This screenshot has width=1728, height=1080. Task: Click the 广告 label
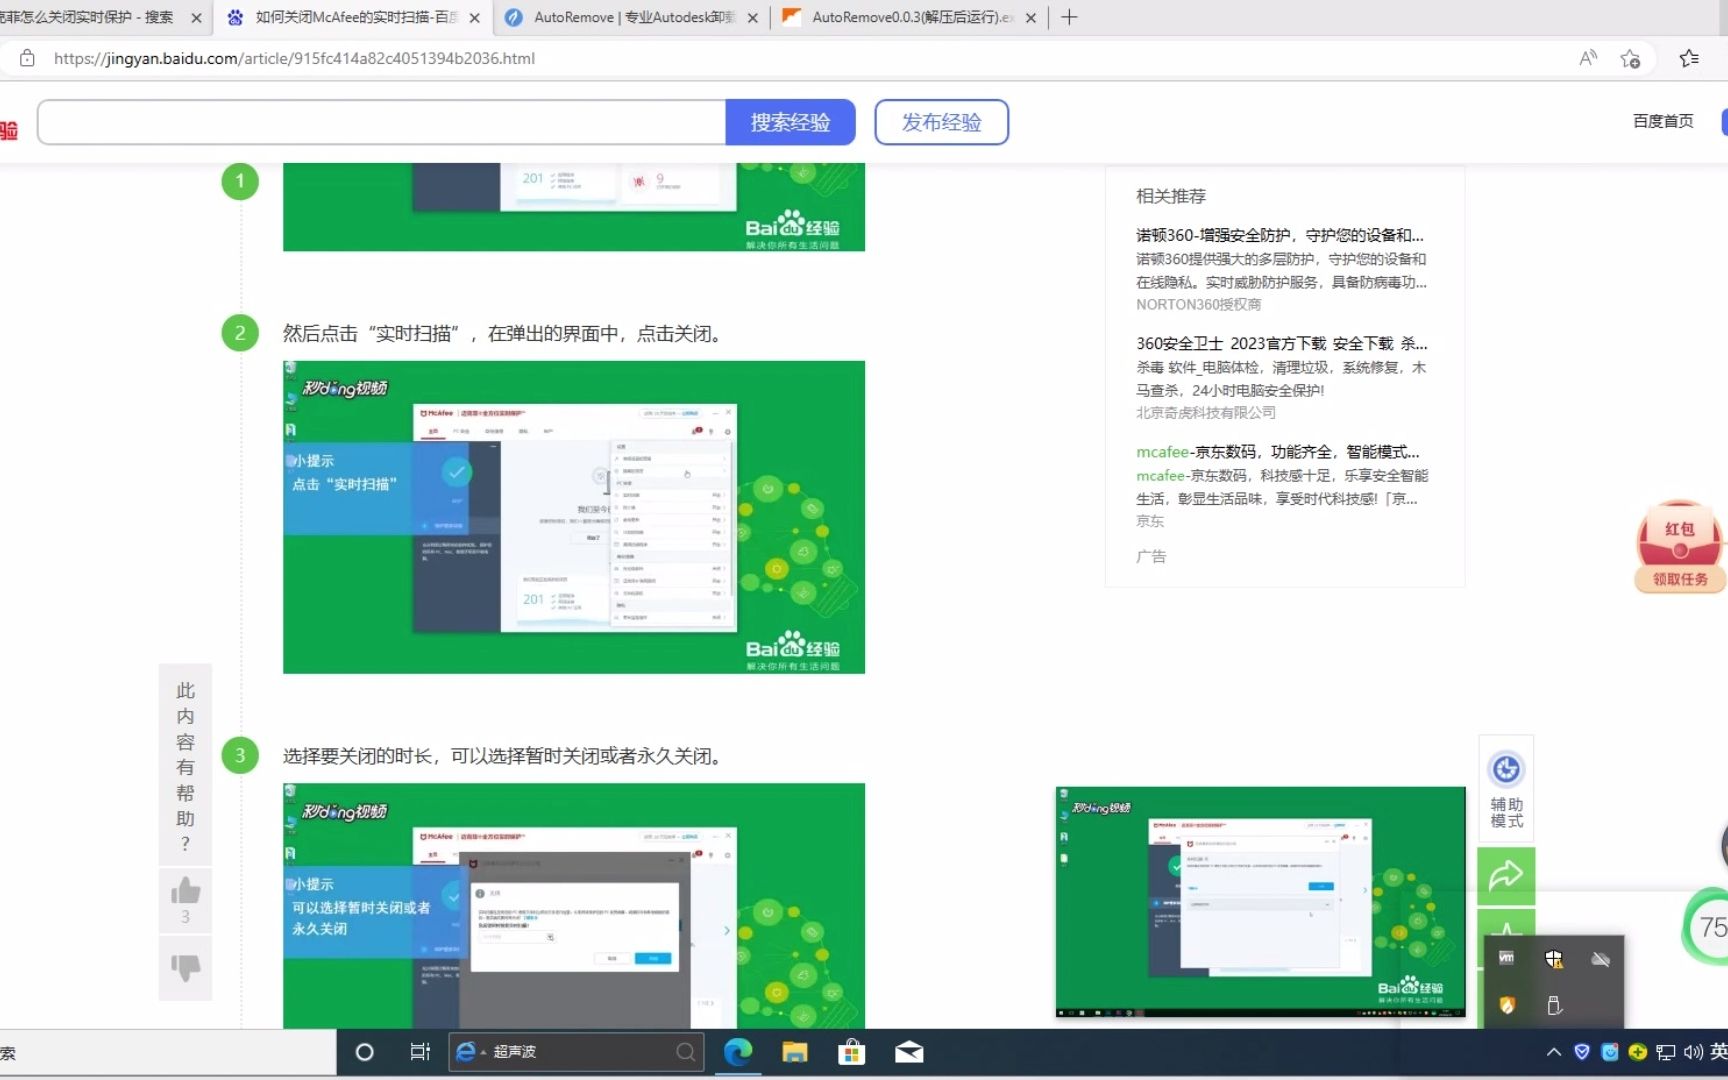[x=1151, y=556]
